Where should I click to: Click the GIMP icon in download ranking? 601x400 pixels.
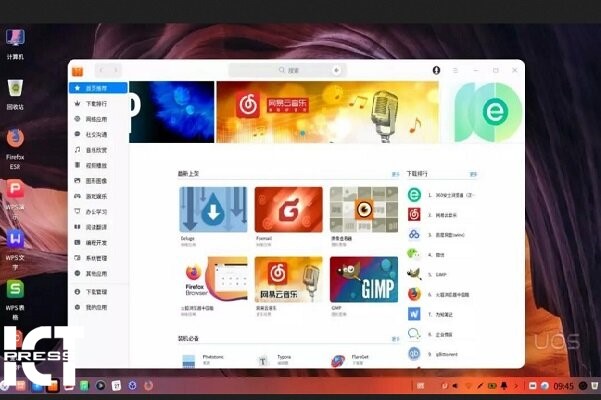[x=414, y=275]
